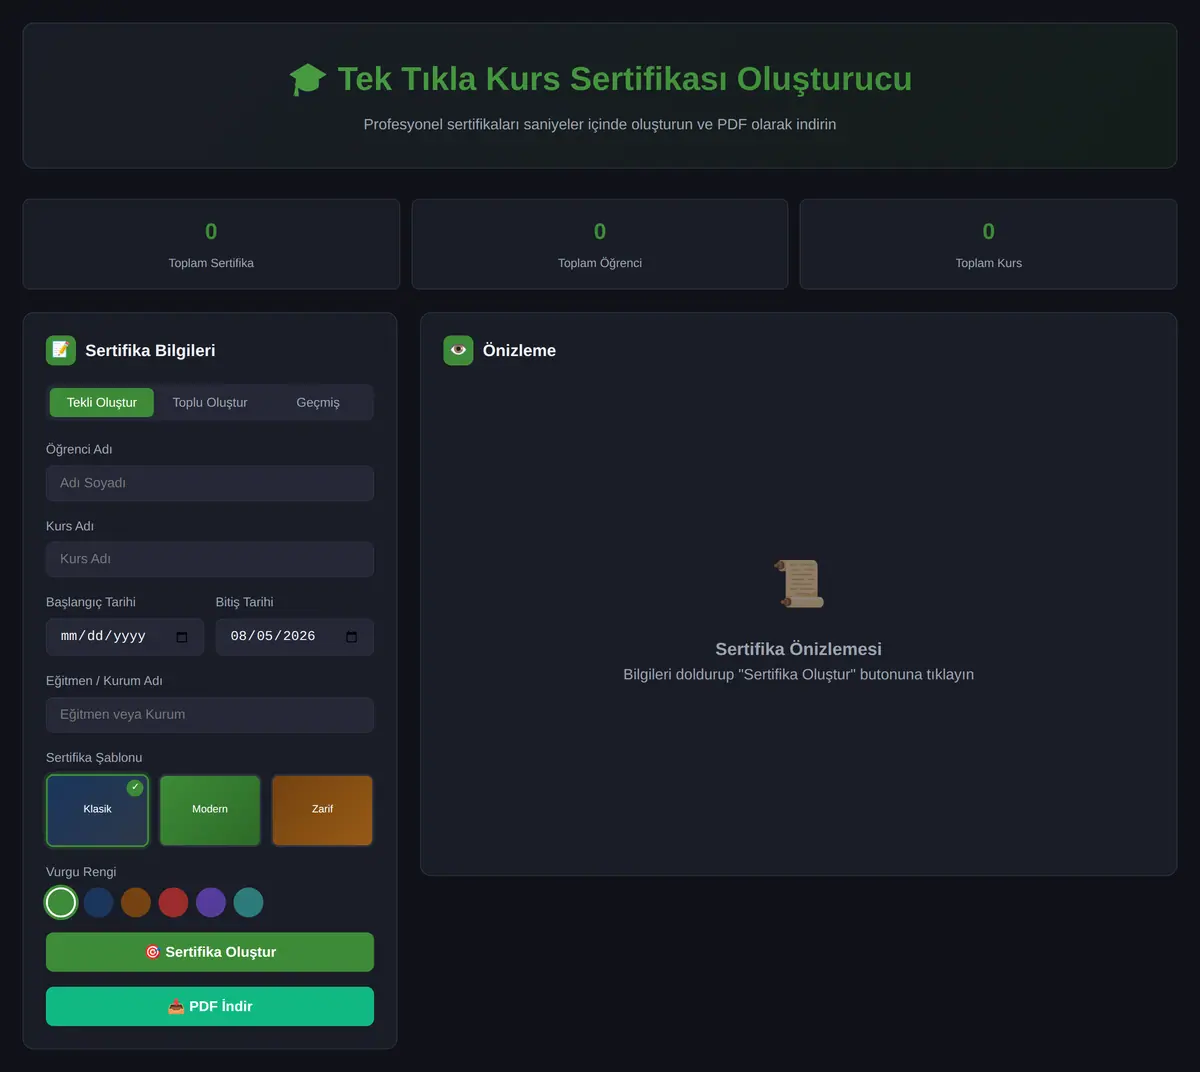Switch to the Toplu Oluştur tab
This screenshot has width=1200, height=1072.
(x=210, y=402)
